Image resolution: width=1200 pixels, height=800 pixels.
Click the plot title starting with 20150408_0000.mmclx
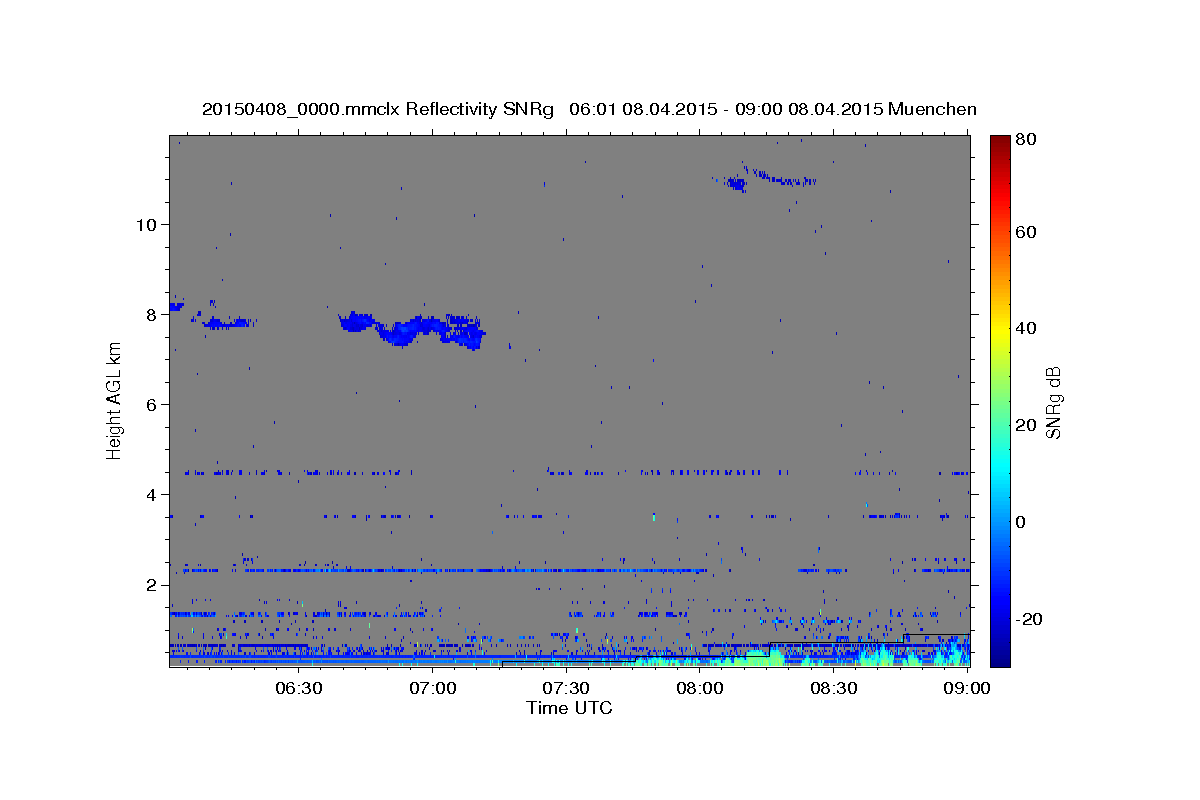click(589, 109)
